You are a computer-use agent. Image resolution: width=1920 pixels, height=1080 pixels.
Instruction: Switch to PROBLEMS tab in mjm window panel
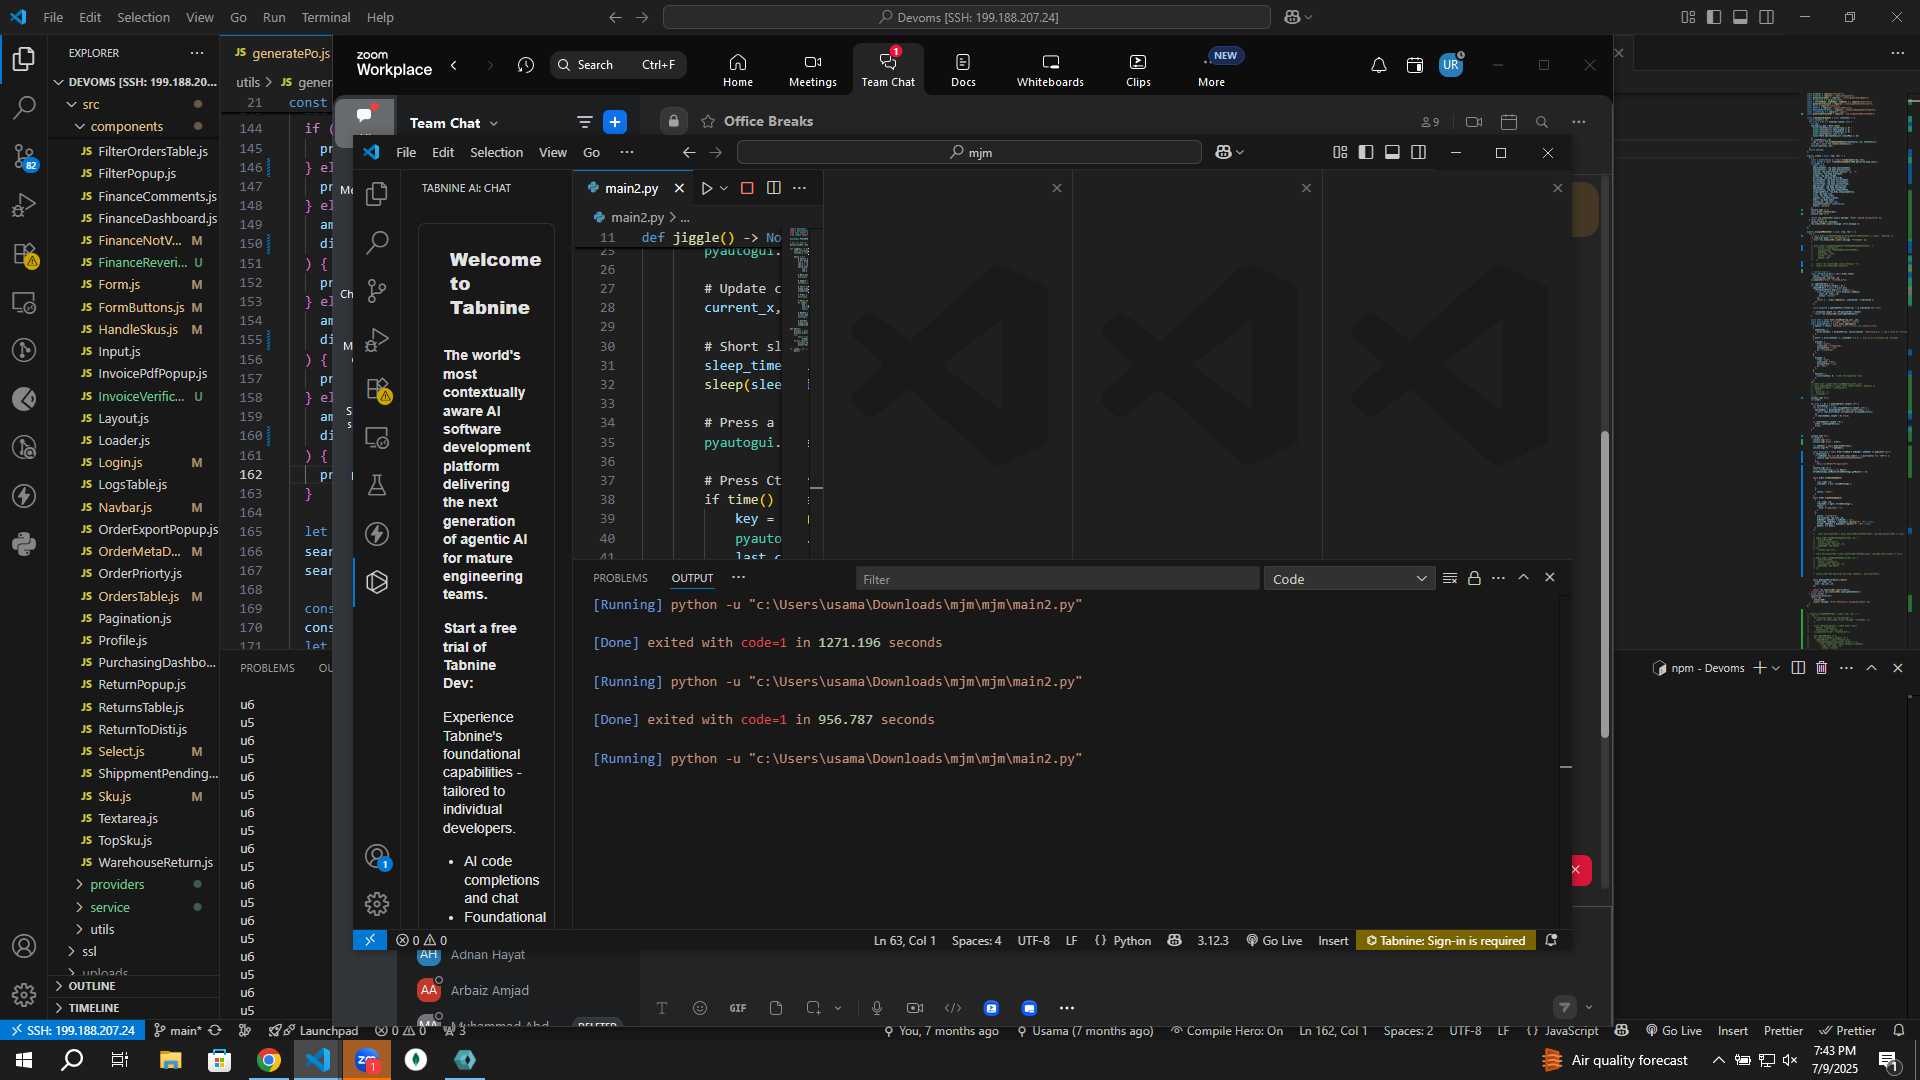pyautogui.click(x=620, y=578)
